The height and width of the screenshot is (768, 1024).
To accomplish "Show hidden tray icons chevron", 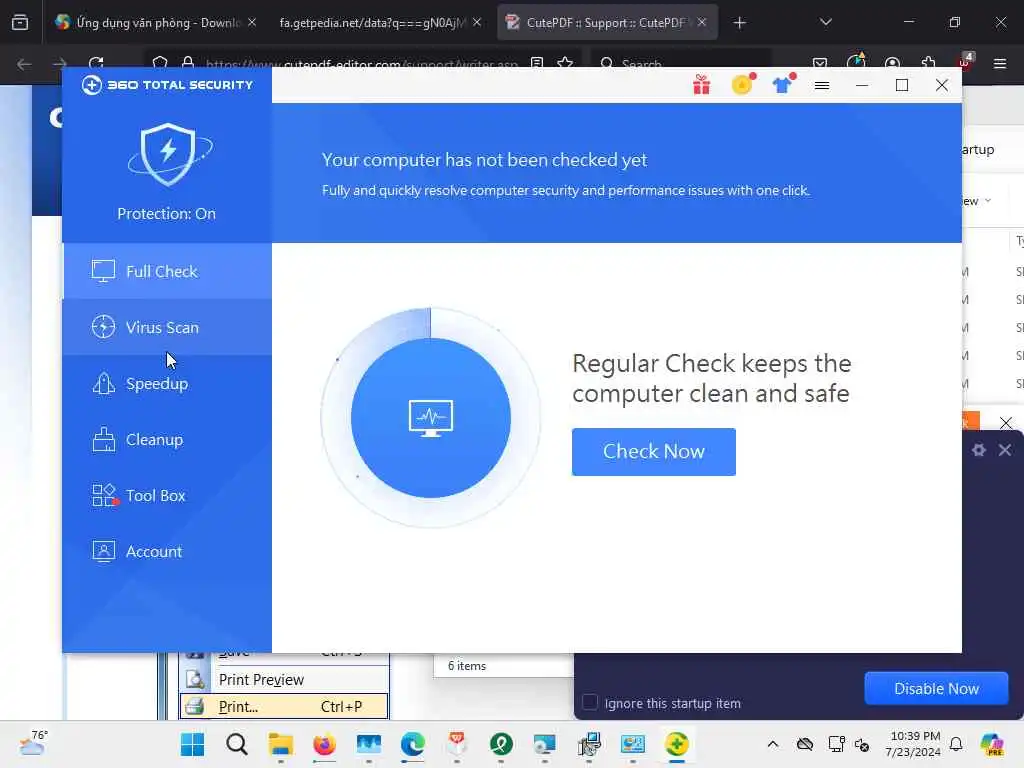I will click(x=773, y=744).
